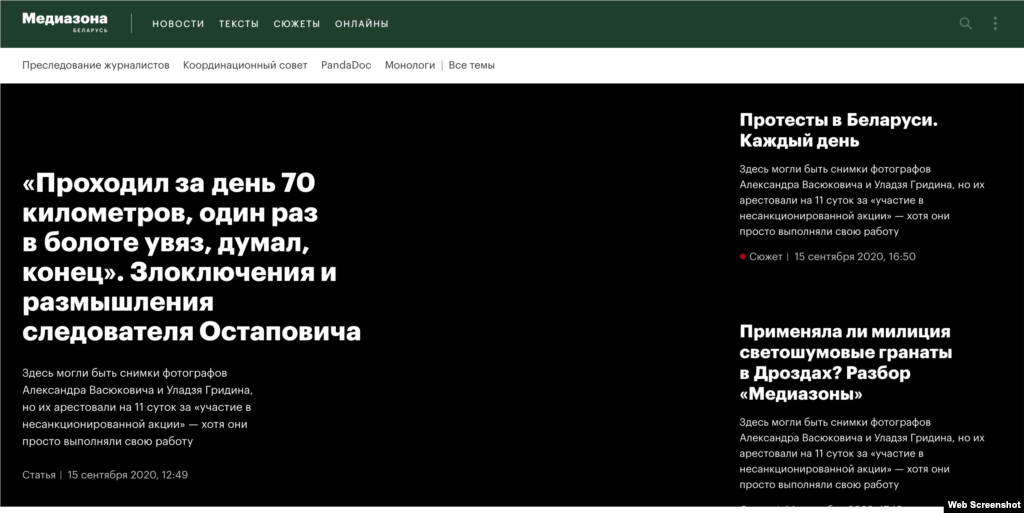
Task: Select Онлайны in the top navigation
Action: (362, 24)
